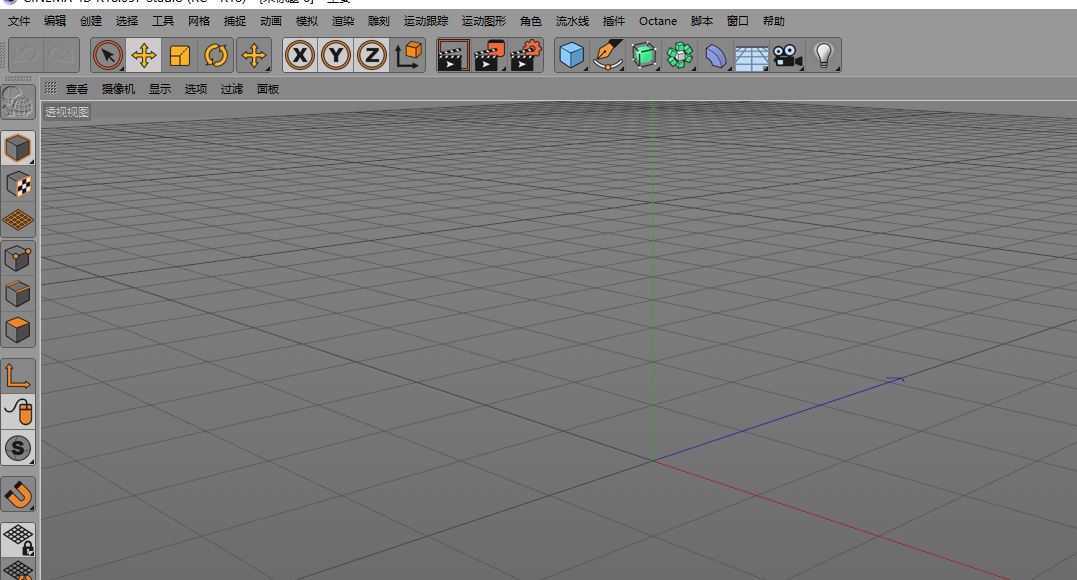Open the 模拟 menu

[x=307, y=21]
